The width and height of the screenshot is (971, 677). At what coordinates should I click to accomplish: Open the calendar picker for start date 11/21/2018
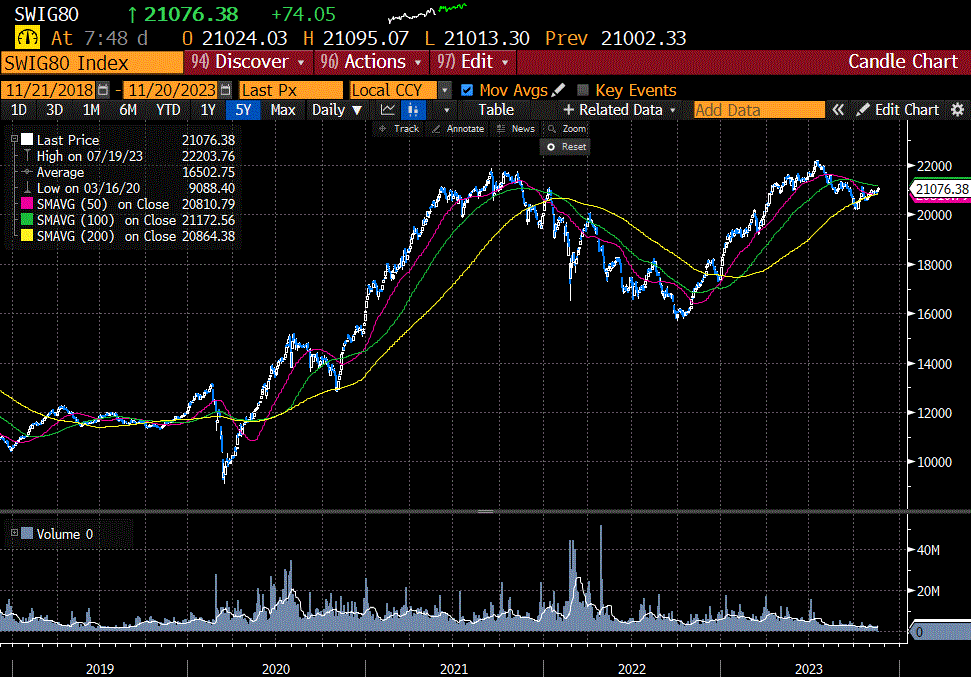coord(103,90)
